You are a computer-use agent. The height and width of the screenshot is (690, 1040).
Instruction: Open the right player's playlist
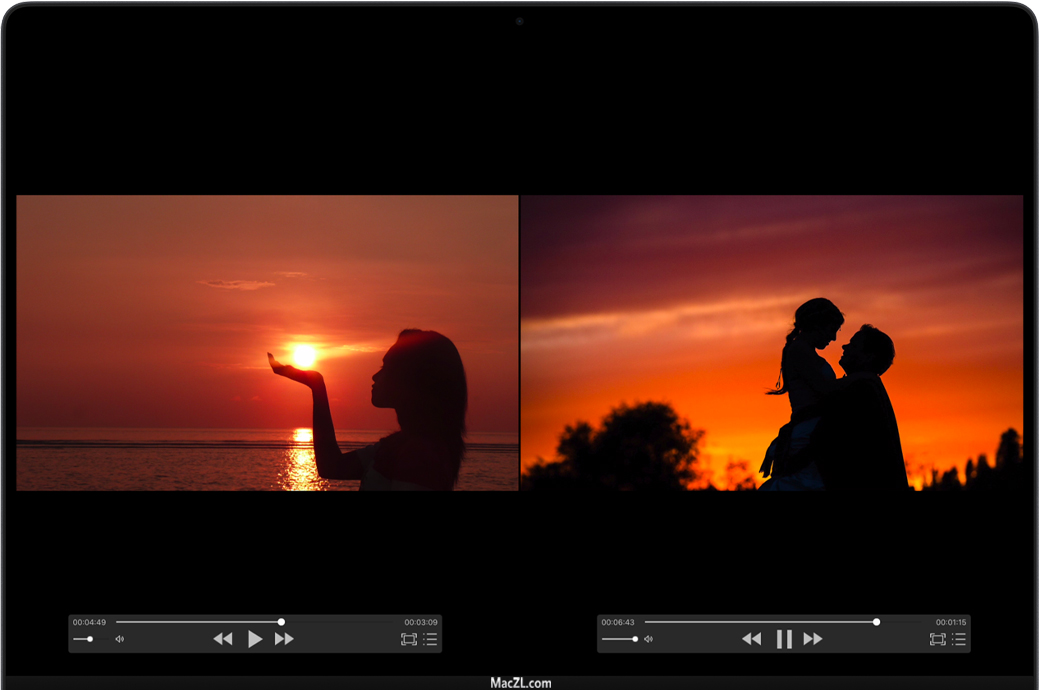[x=959, y=639]
